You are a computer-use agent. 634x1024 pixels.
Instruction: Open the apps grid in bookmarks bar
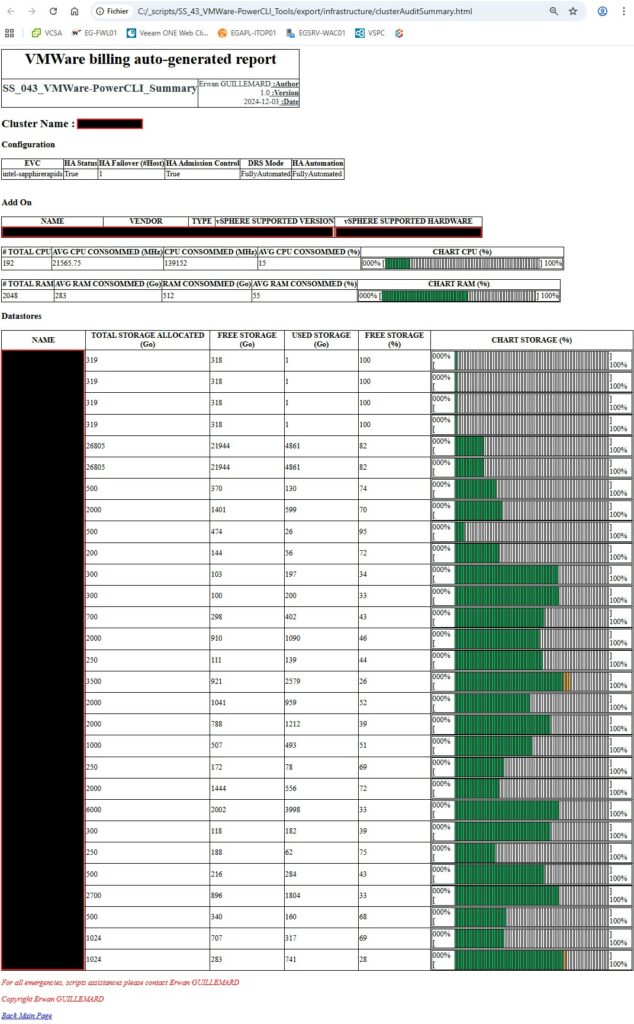[10, 32]
